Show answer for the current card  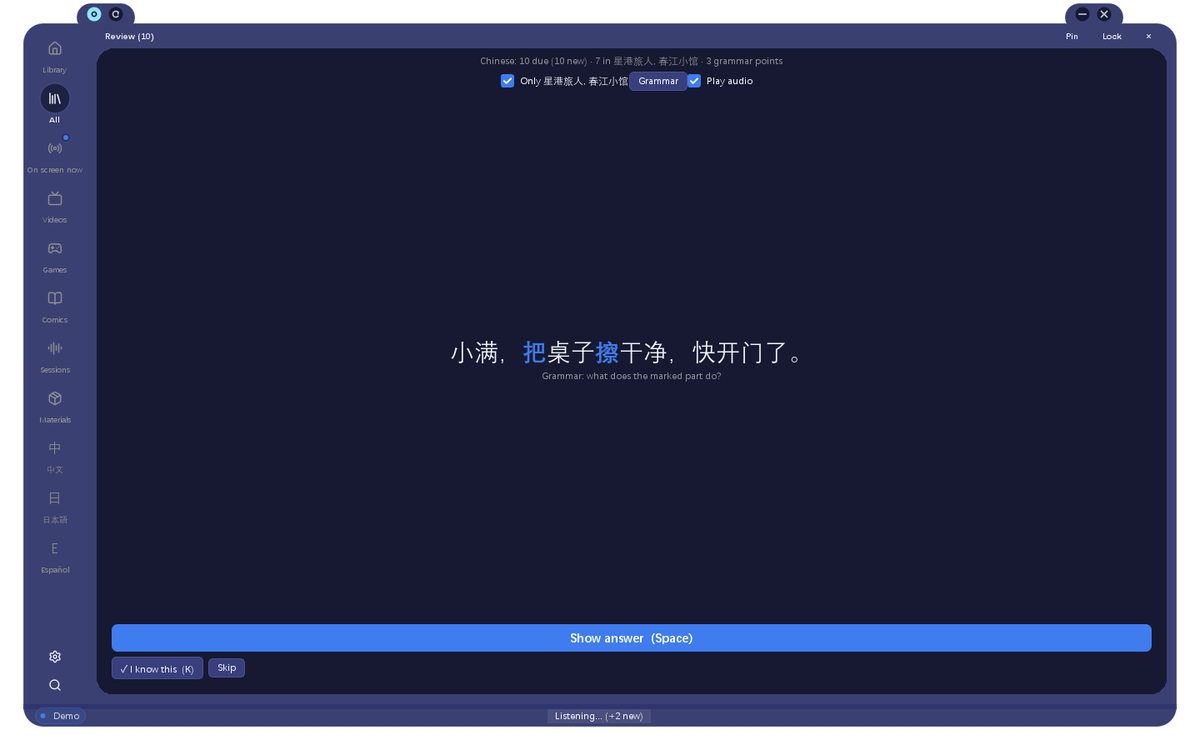coord(631,638)
